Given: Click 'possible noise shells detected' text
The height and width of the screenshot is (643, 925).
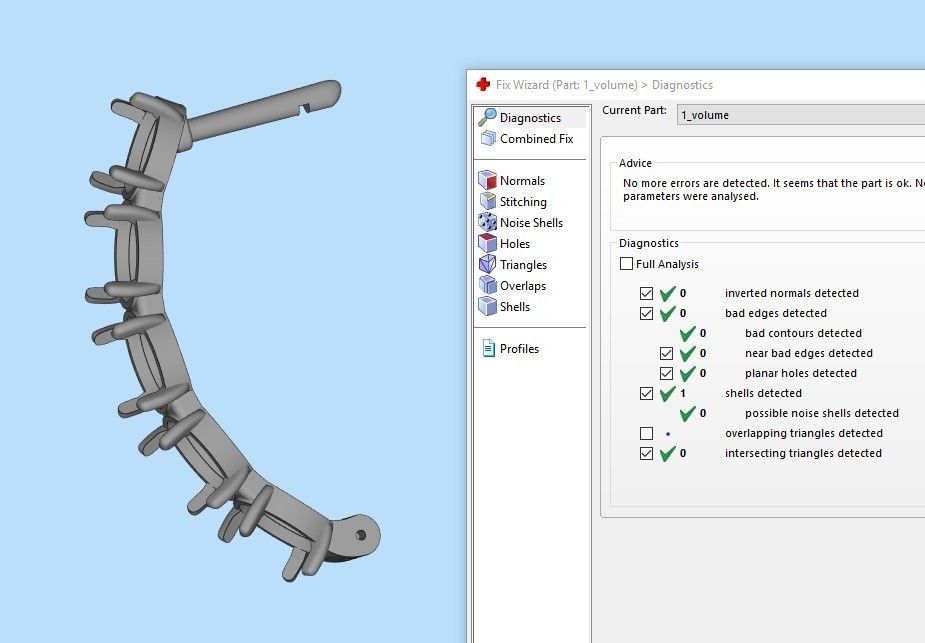Looking at the screenshot, I should (822, 414).
